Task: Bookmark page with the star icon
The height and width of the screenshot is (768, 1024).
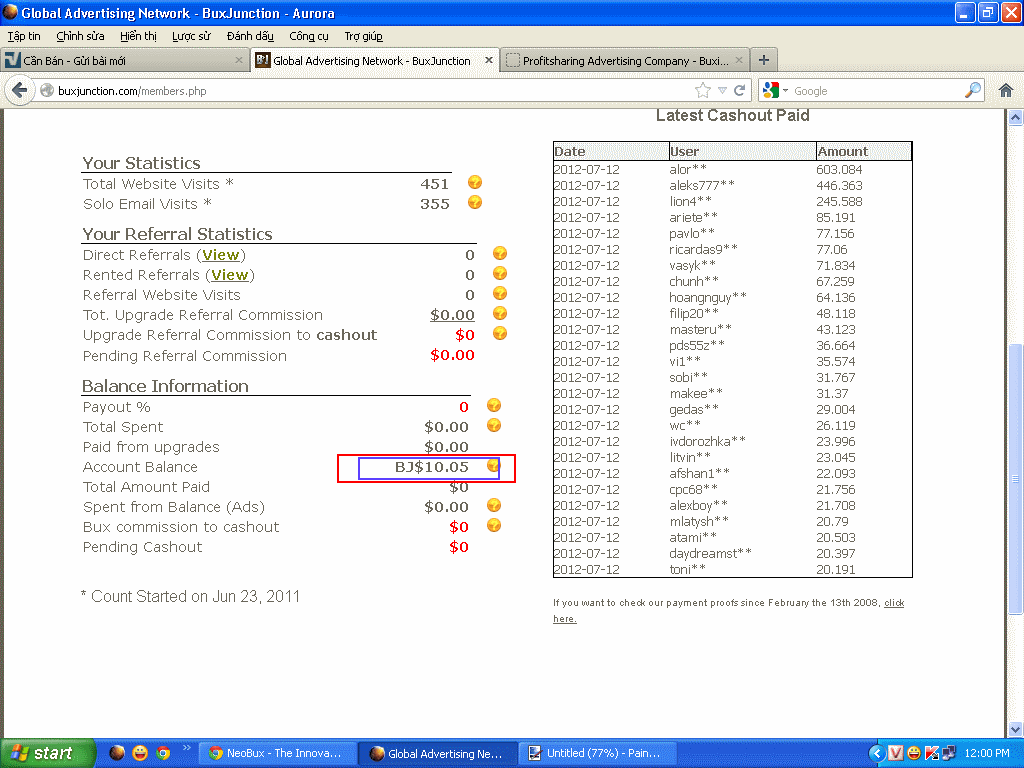Action: [x=703, y=90]
